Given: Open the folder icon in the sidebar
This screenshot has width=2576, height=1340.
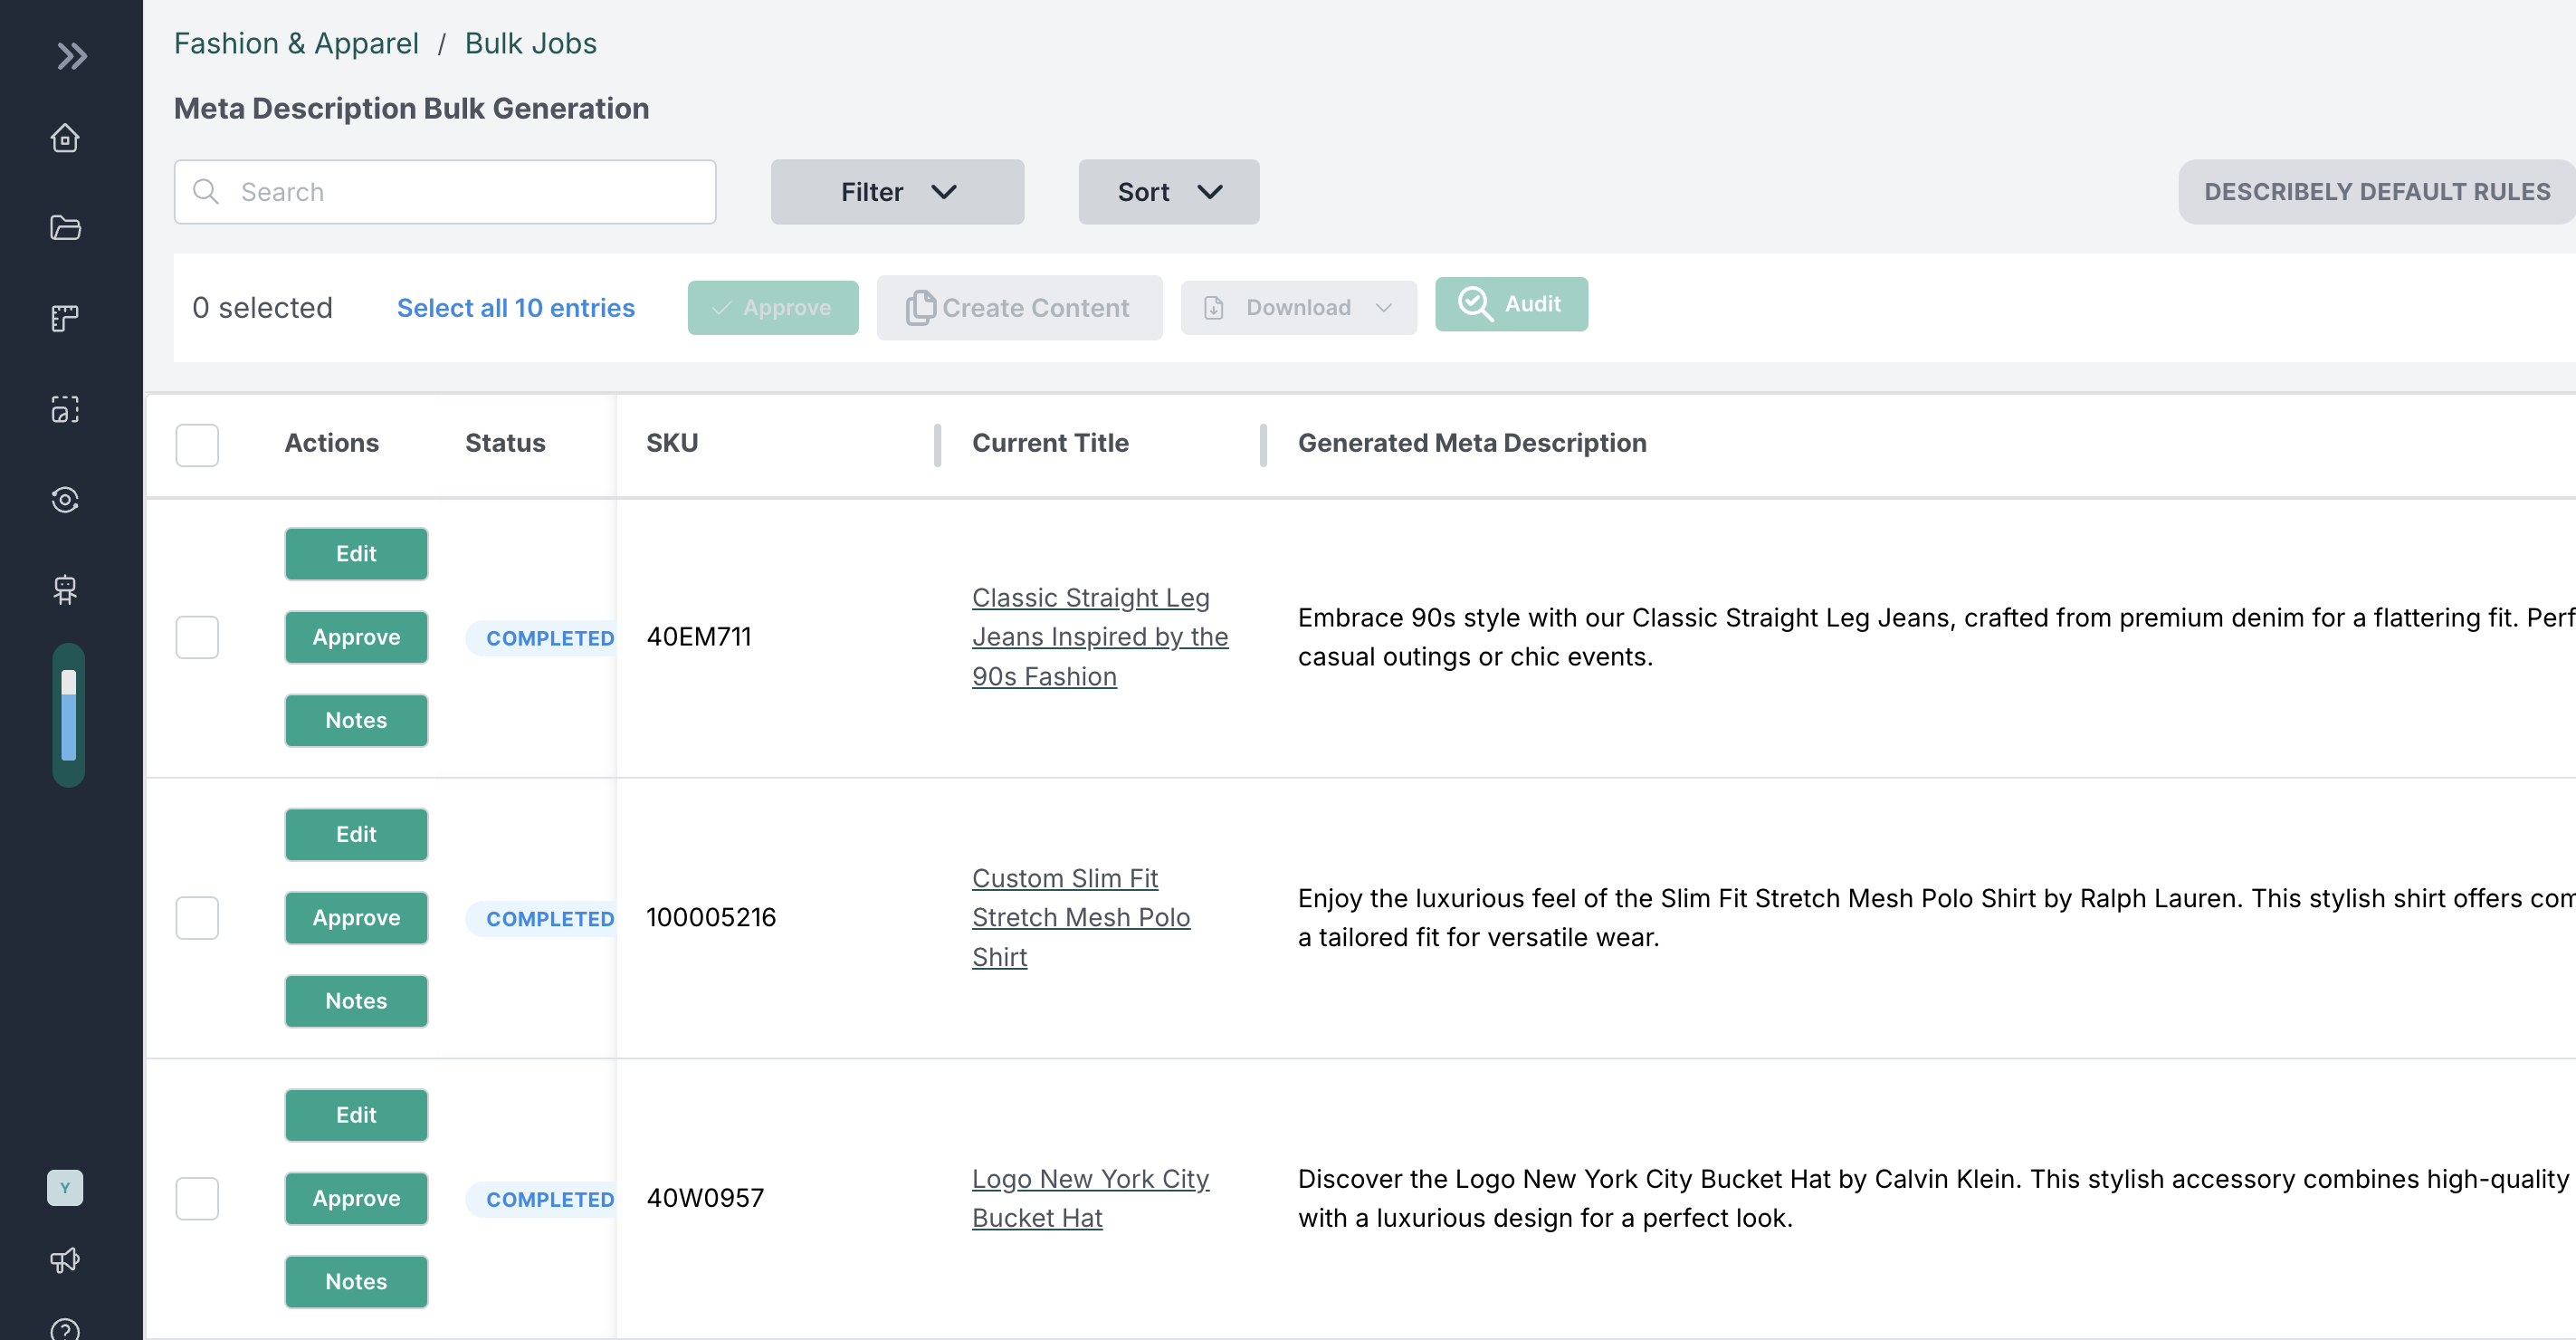Looking at the screenshot, I should coord(65,228).
